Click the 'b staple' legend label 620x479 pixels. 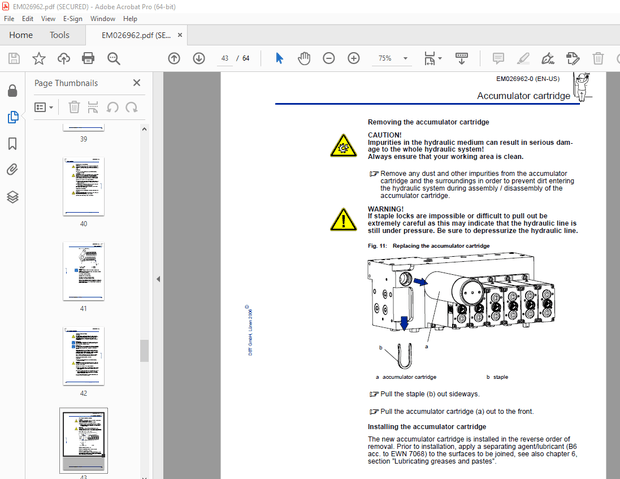tap(497, 377)
